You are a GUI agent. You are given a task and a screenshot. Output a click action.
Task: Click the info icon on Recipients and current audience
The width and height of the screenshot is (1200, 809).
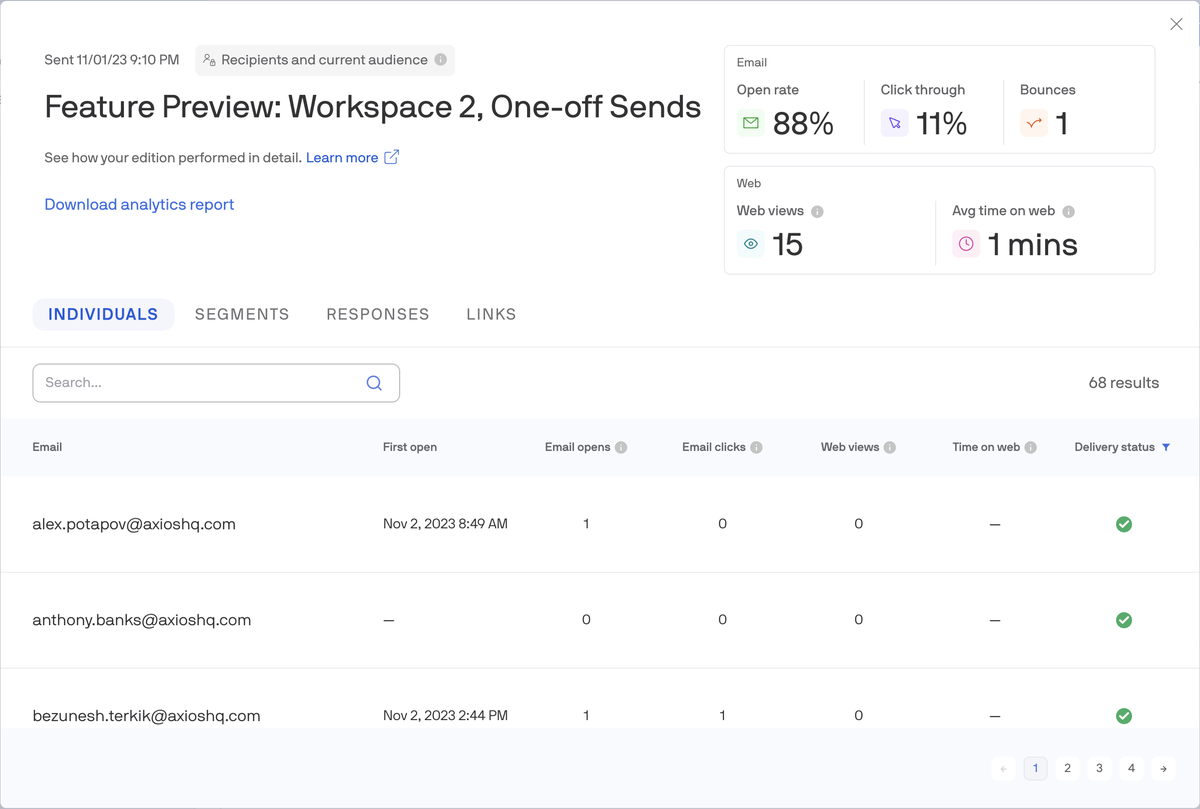pyautogui.click(x=439, y=60)
